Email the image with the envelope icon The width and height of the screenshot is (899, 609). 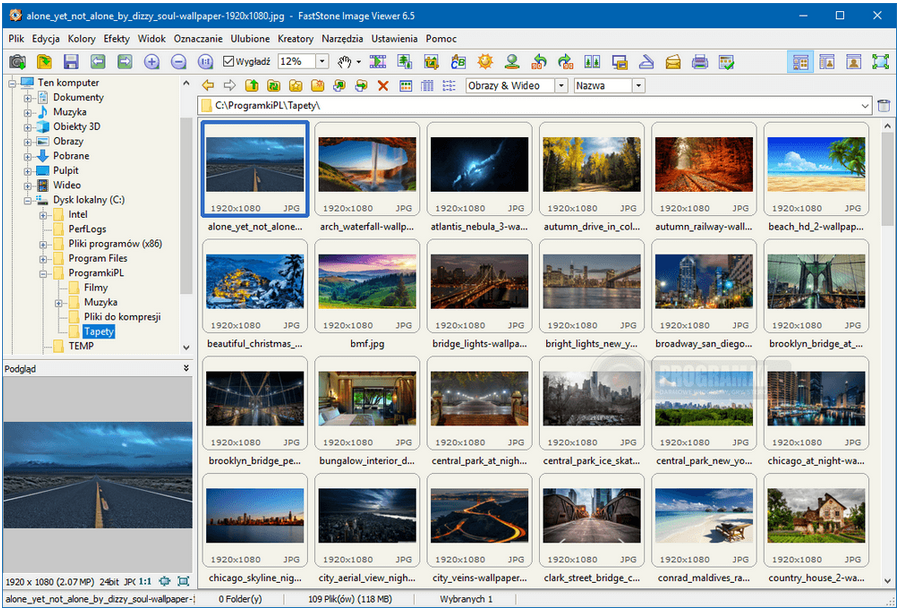click(x=673, y=61)
